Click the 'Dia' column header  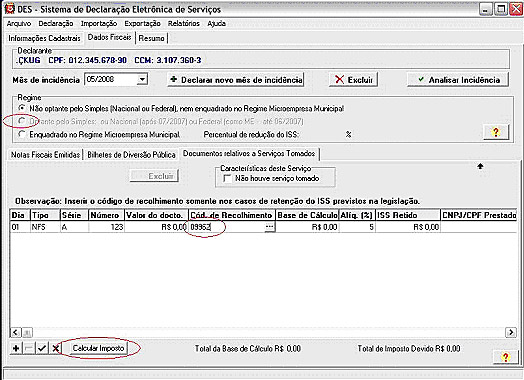point(20,215)
